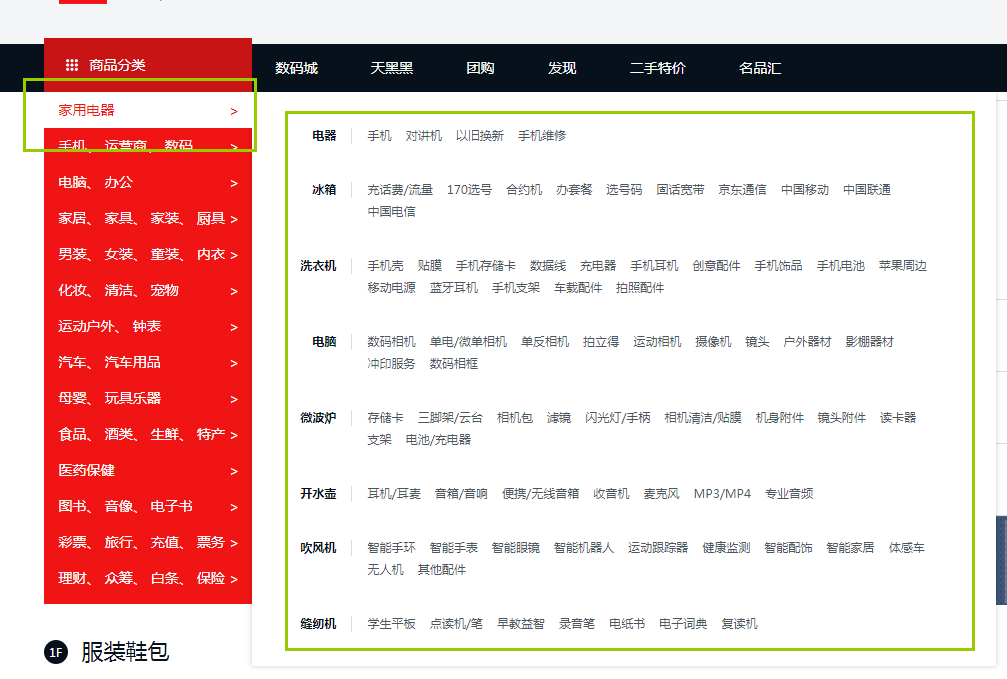Open the 手机维修 link

pos(542,136)
